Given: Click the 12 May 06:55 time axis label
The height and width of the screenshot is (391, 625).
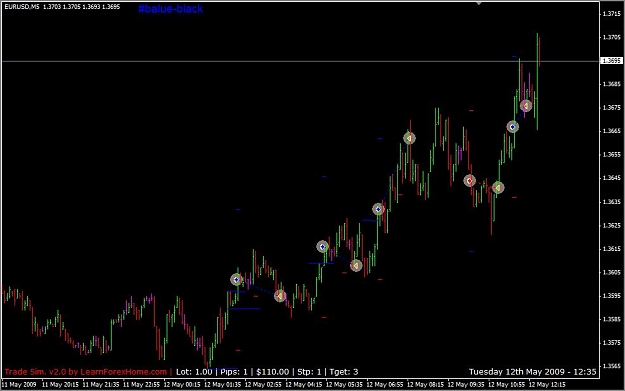Looking at the screenshot, I should [x=385, y=385].
